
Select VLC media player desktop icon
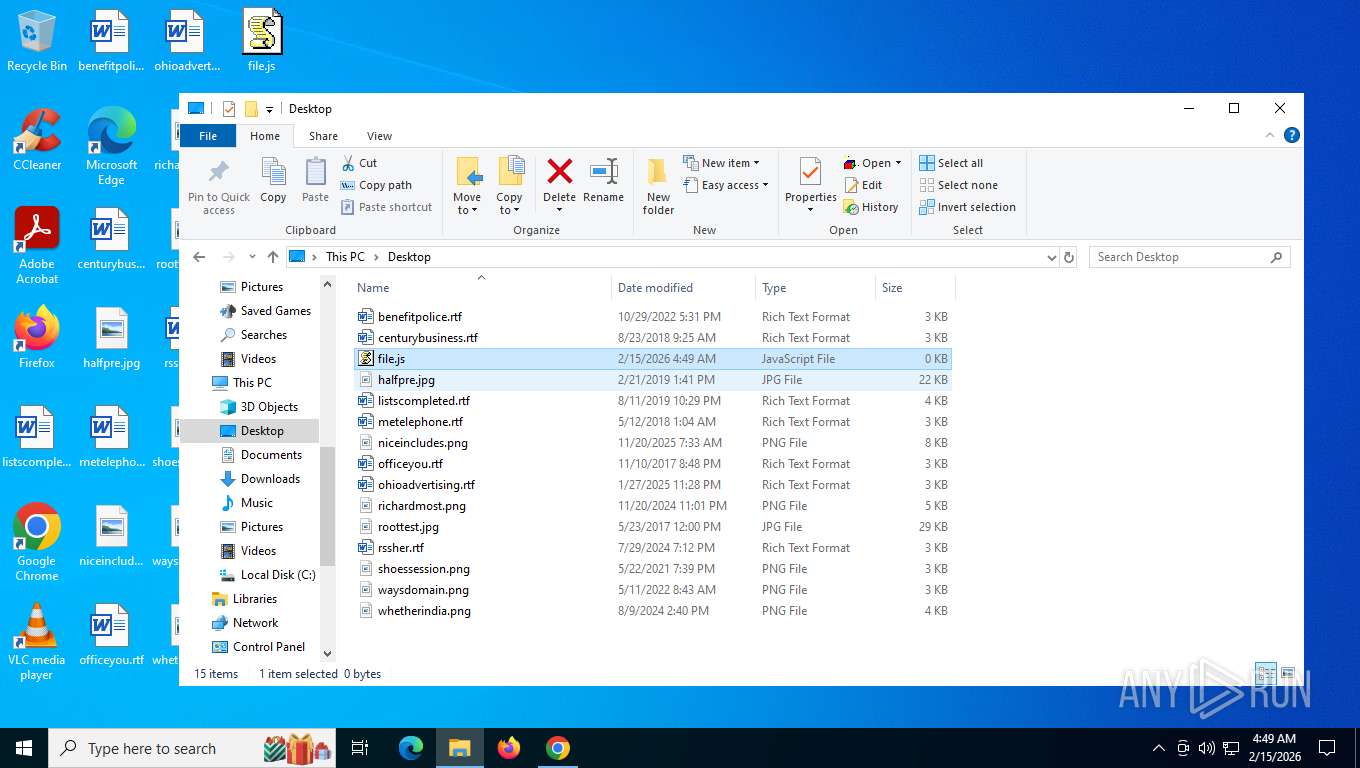click(x=37, y=642)
